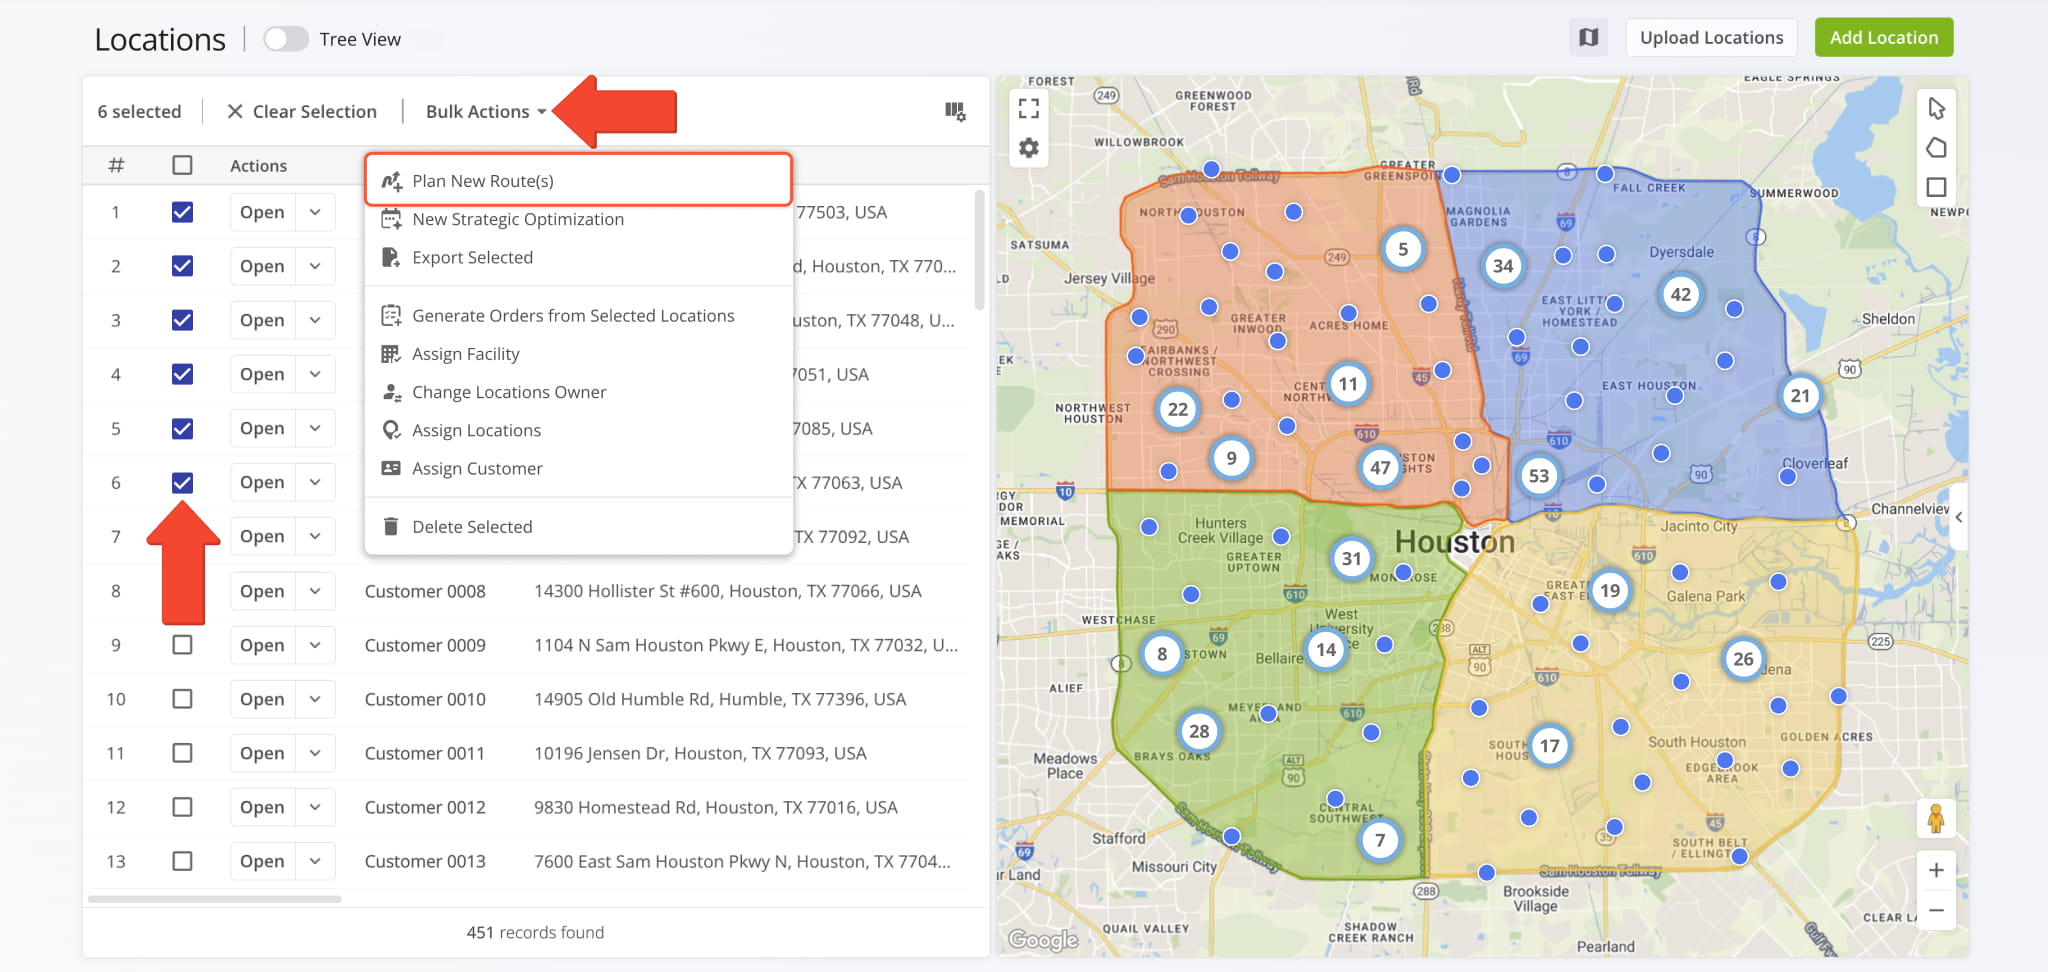Screen dimensions: 2048x972
Task: Expand the Open dropdown arrow for row 8
Action: pyautogui.click(x=315, y=591)
